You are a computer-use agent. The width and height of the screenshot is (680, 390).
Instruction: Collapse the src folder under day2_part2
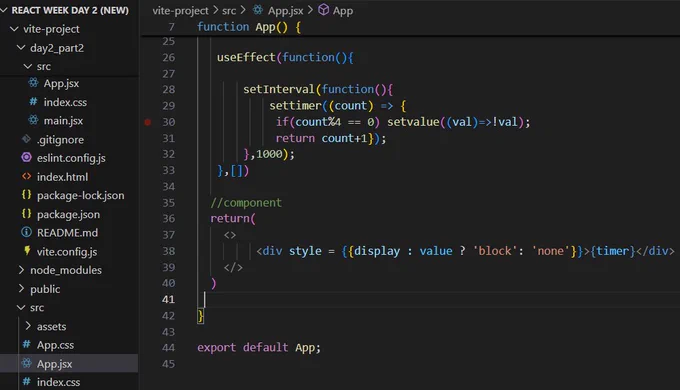[28, 66]
